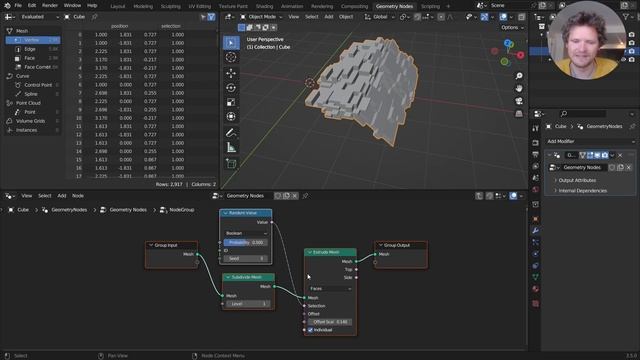Toggle viewport gizmo visibility button
Screen dimensions: 640x360
[x=484, y=17]
